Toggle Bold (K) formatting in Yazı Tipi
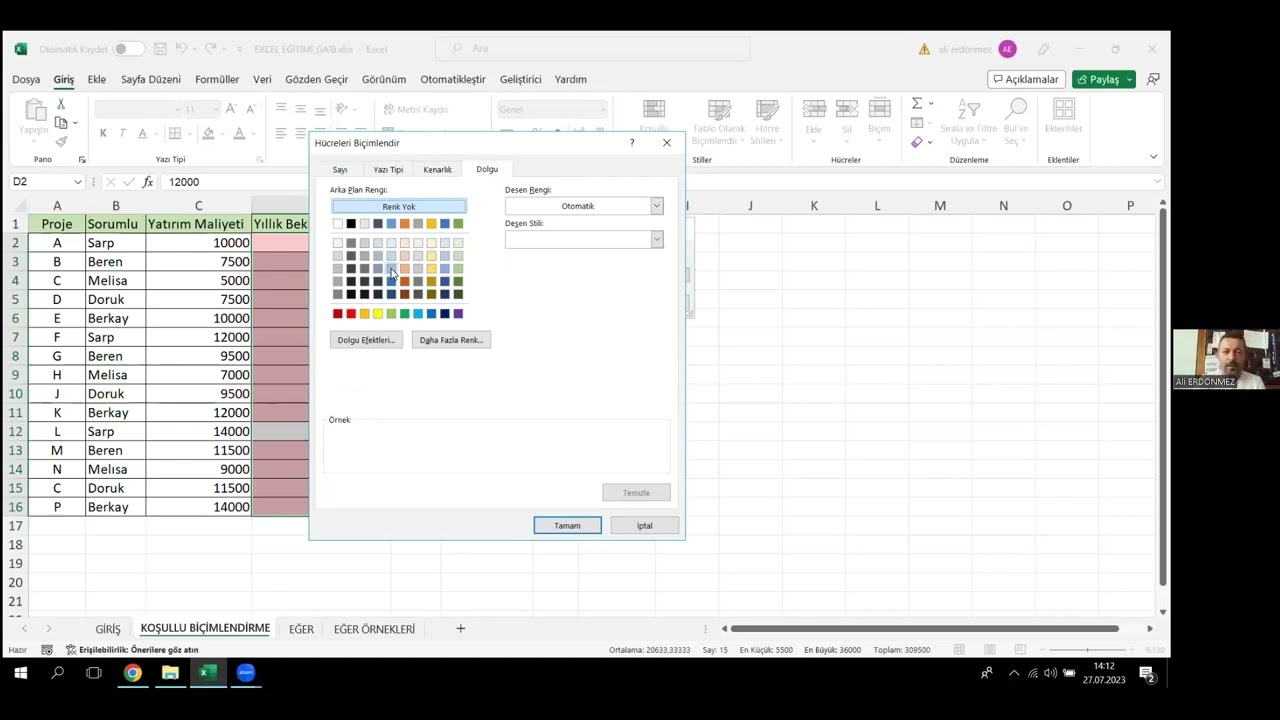This screenshot has height=720, width=1280. 103,133
